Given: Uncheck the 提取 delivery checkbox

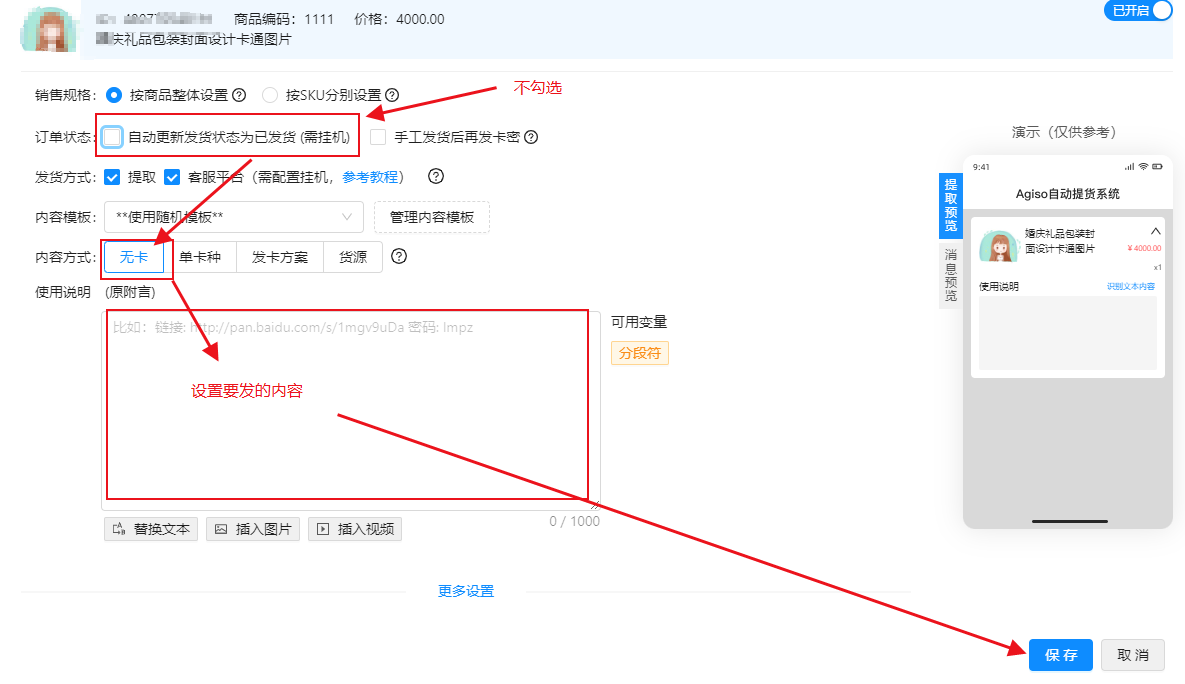Looking at the screenshot, I should pyautogui.click(x=112, y=177).
